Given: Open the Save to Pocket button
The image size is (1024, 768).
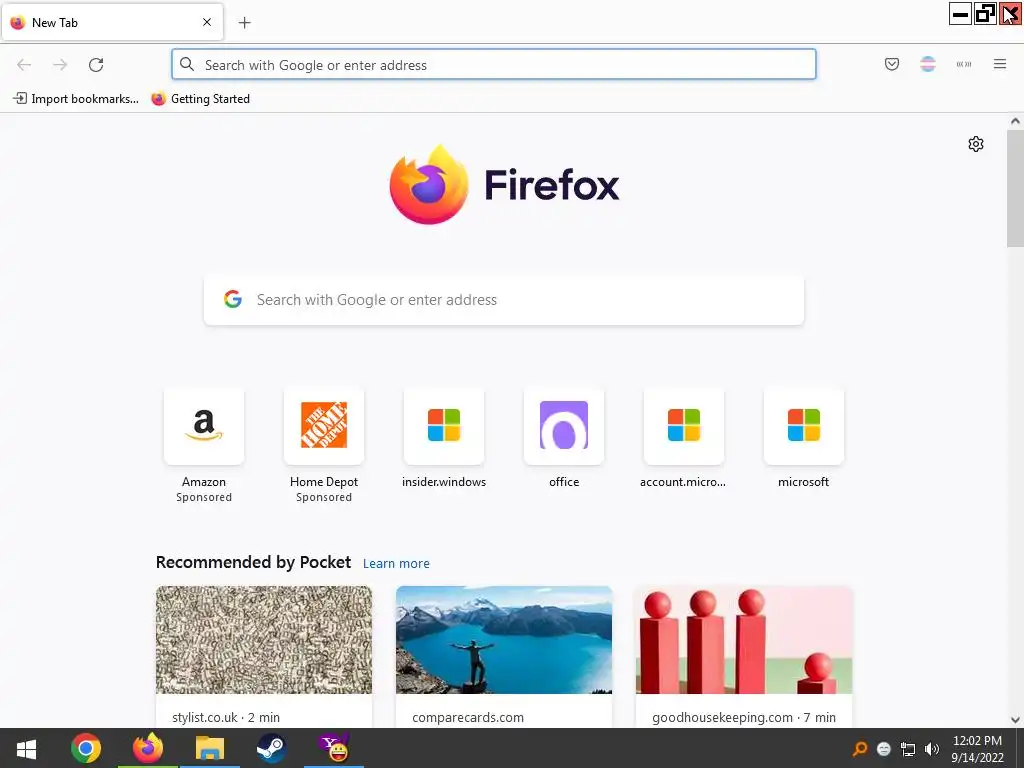Looking at the screenshot, I should (891, 64).
